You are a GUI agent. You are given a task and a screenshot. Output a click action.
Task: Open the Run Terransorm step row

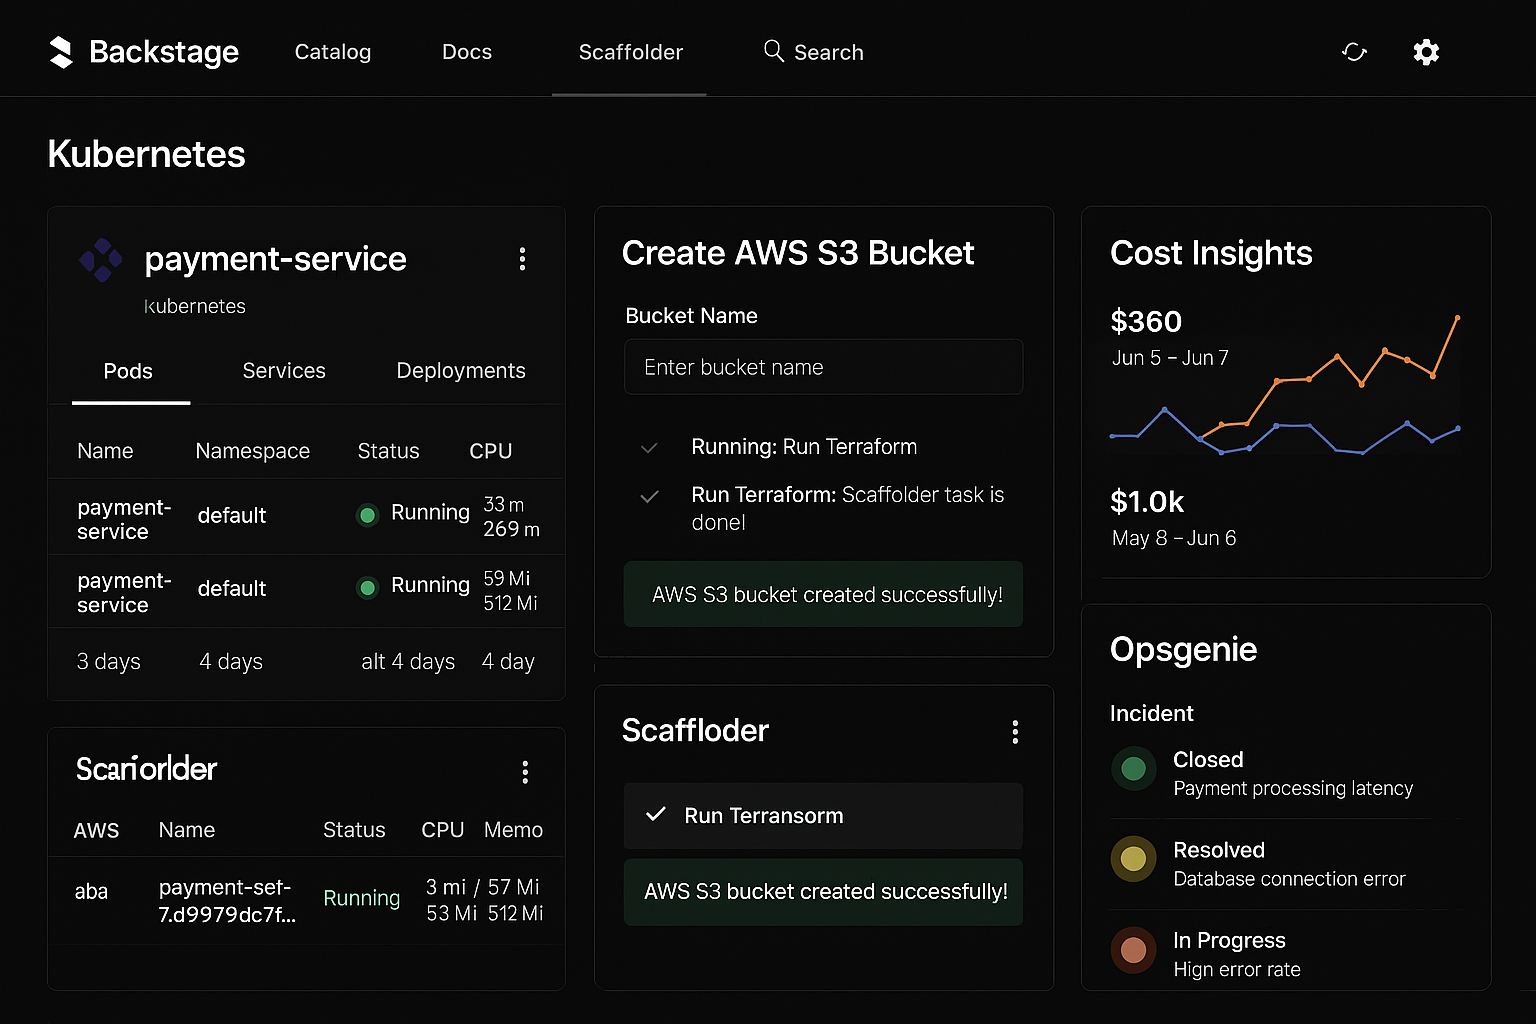click(x=823, y=816)
